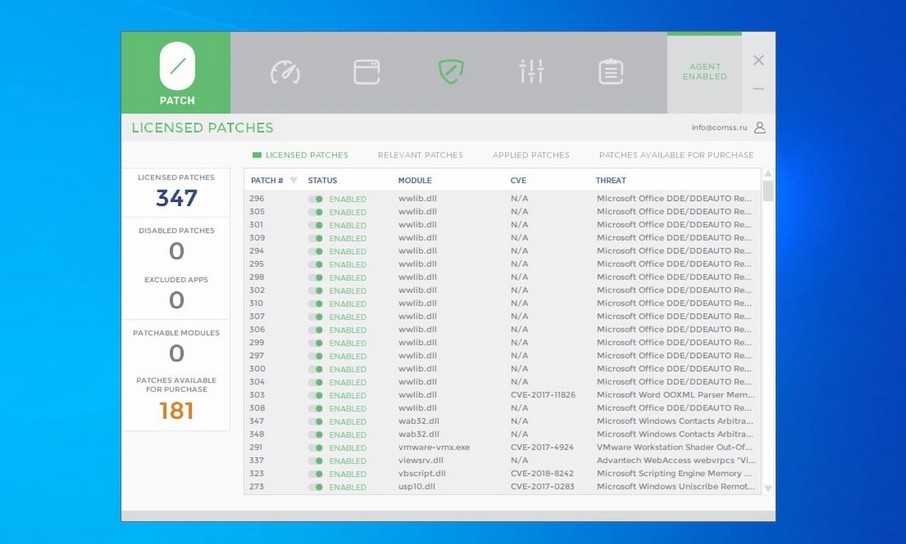
Task: Open PATCHES AVAILABLE FOR PURCHASE tab
Action: point(676,155)
